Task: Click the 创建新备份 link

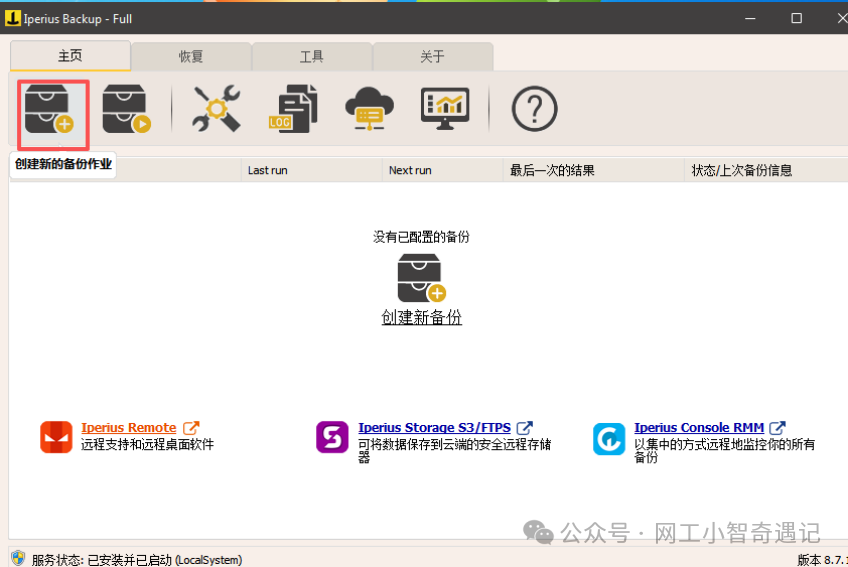Action: coord(421,317)
